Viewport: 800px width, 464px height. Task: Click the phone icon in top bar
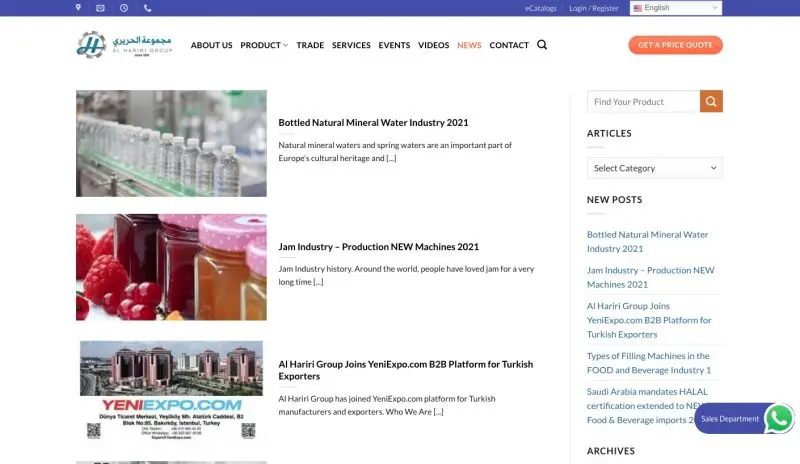[x=147, y=8]
